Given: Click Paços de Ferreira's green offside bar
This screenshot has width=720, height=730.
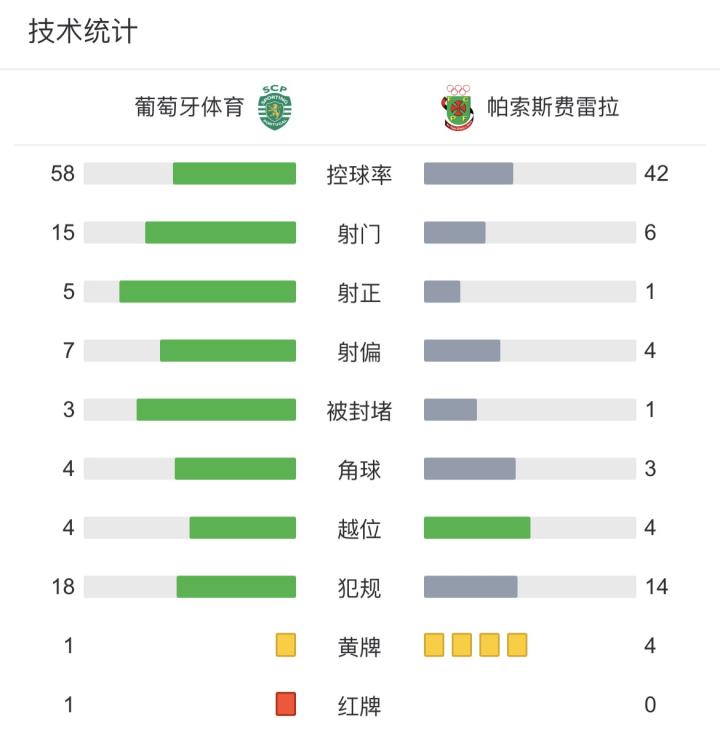Looking at the screenshot, I should pos(477,528).
